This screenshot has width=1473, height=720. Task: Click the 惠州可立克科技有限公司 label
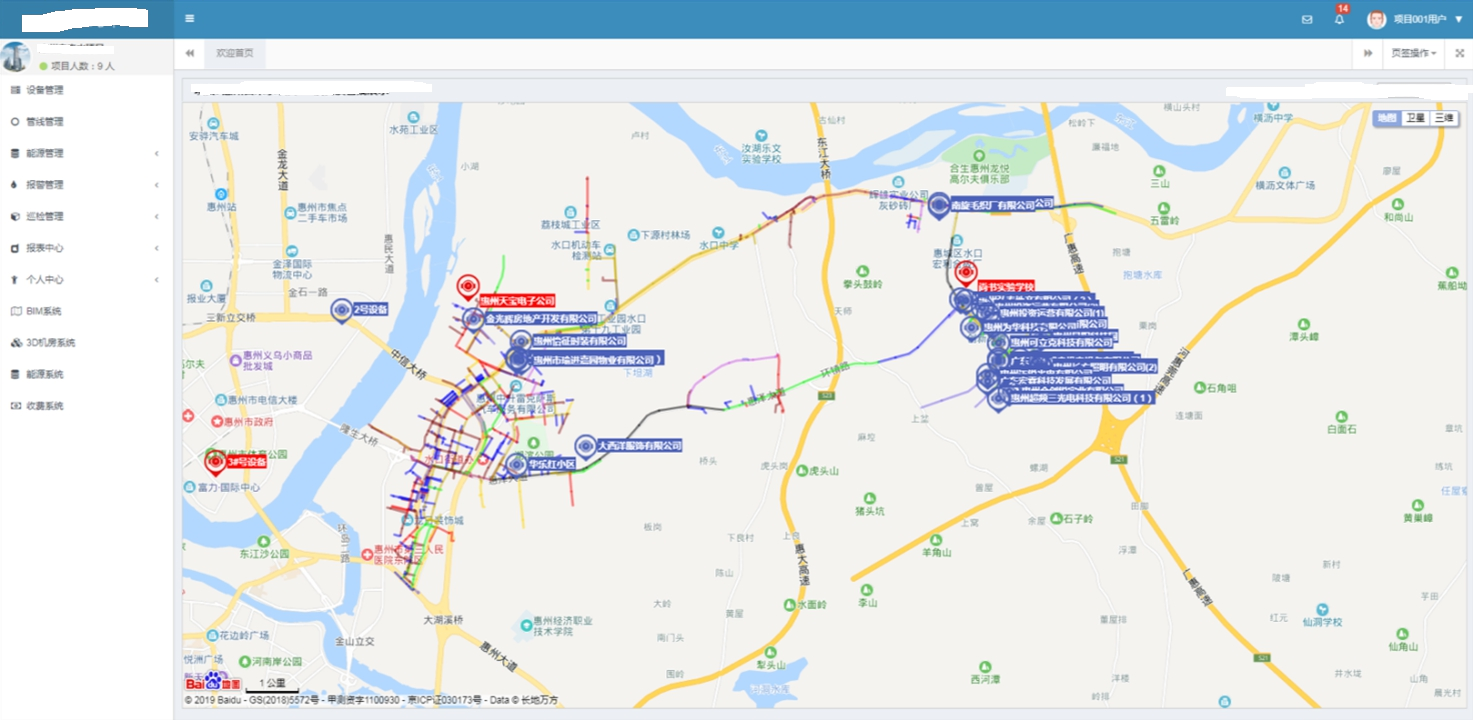point(1061,342)
